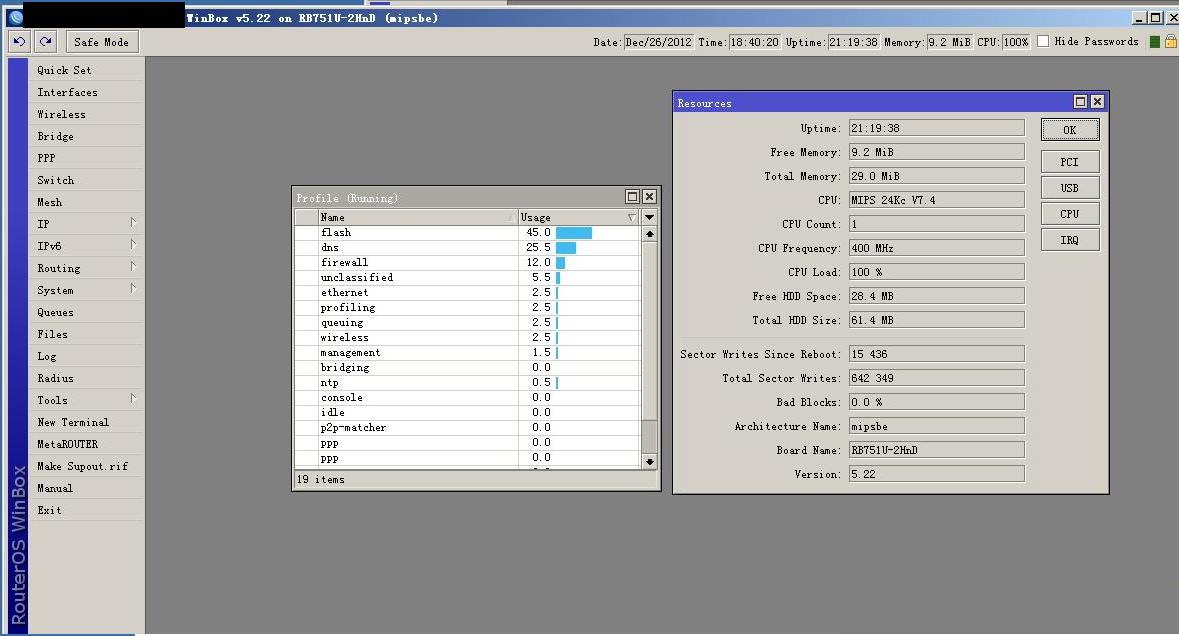1179x636 pixels.
Task: Select the management row
Action: pyautogui.click(x=467, y=353)
